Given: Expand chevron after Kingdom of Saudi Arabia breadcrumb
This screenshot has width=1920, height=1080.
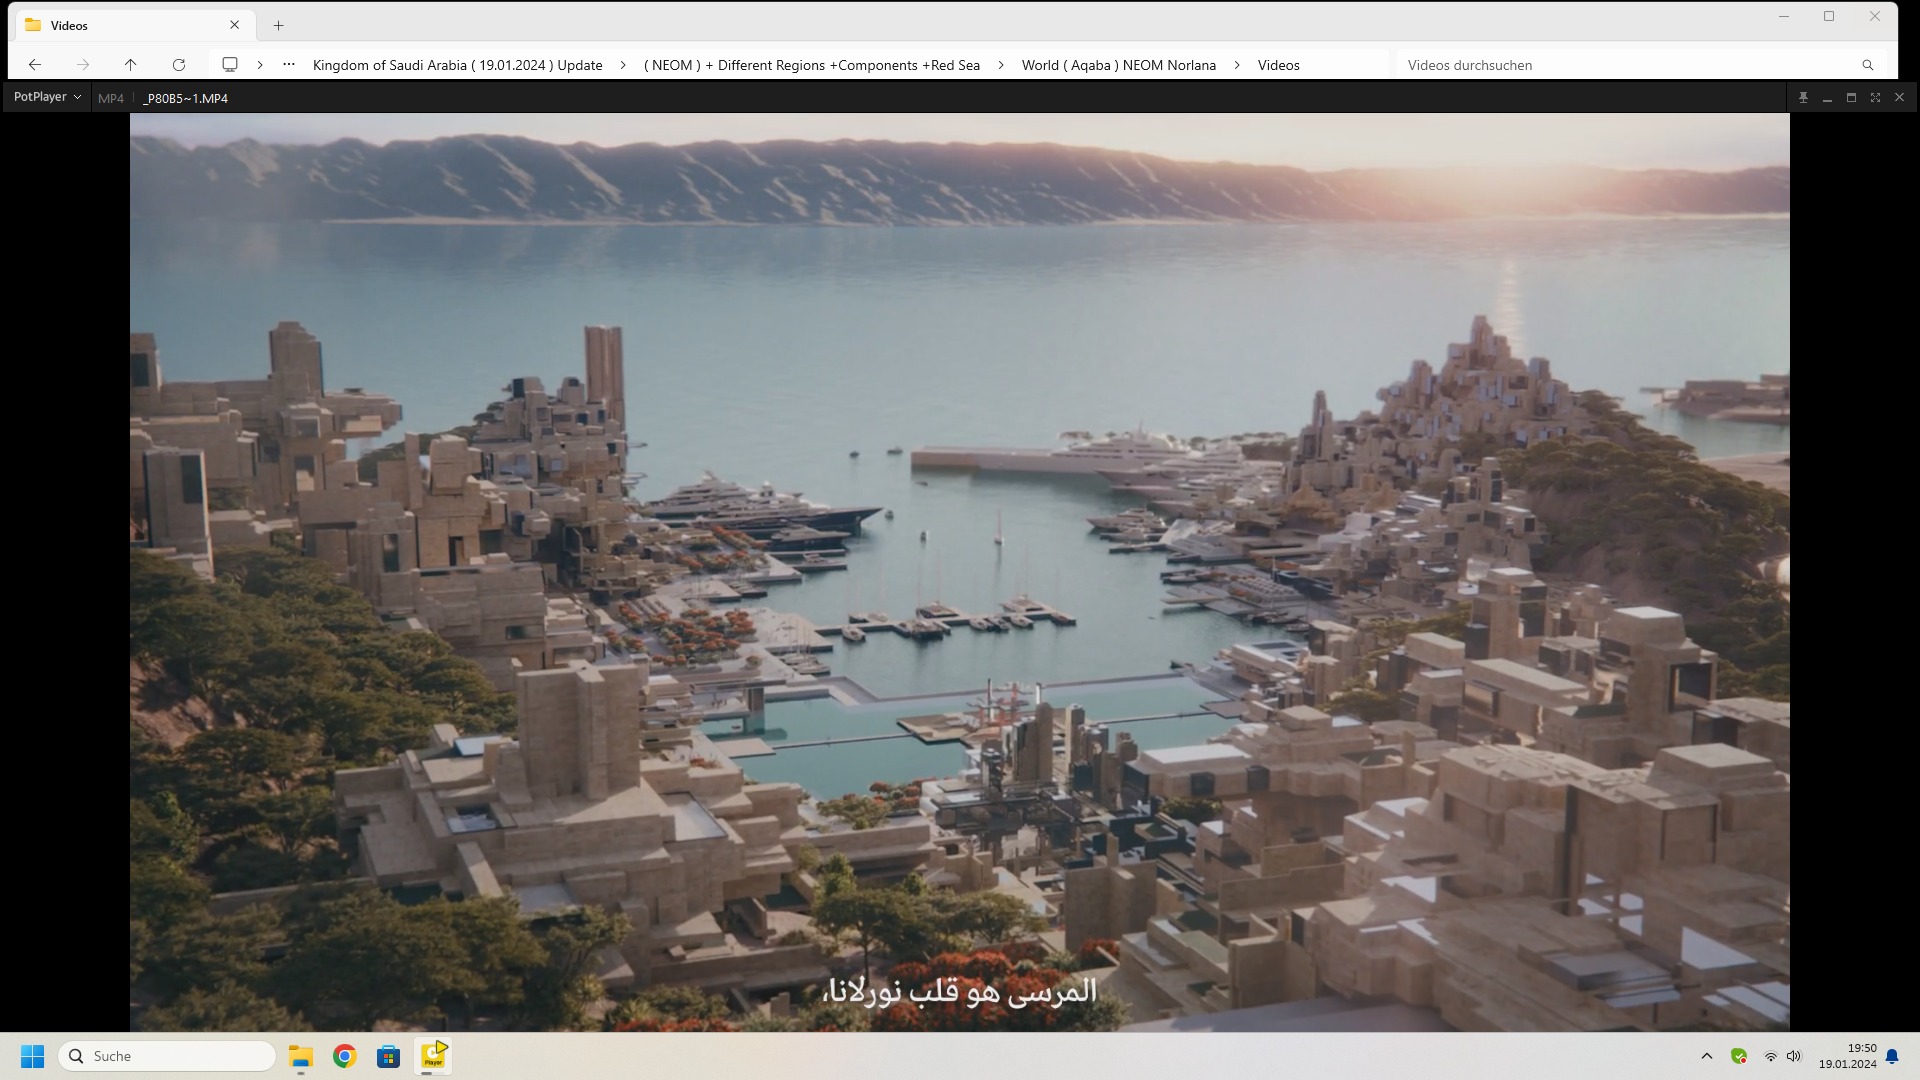Looking at the screenshot, I should click(623, 65).
